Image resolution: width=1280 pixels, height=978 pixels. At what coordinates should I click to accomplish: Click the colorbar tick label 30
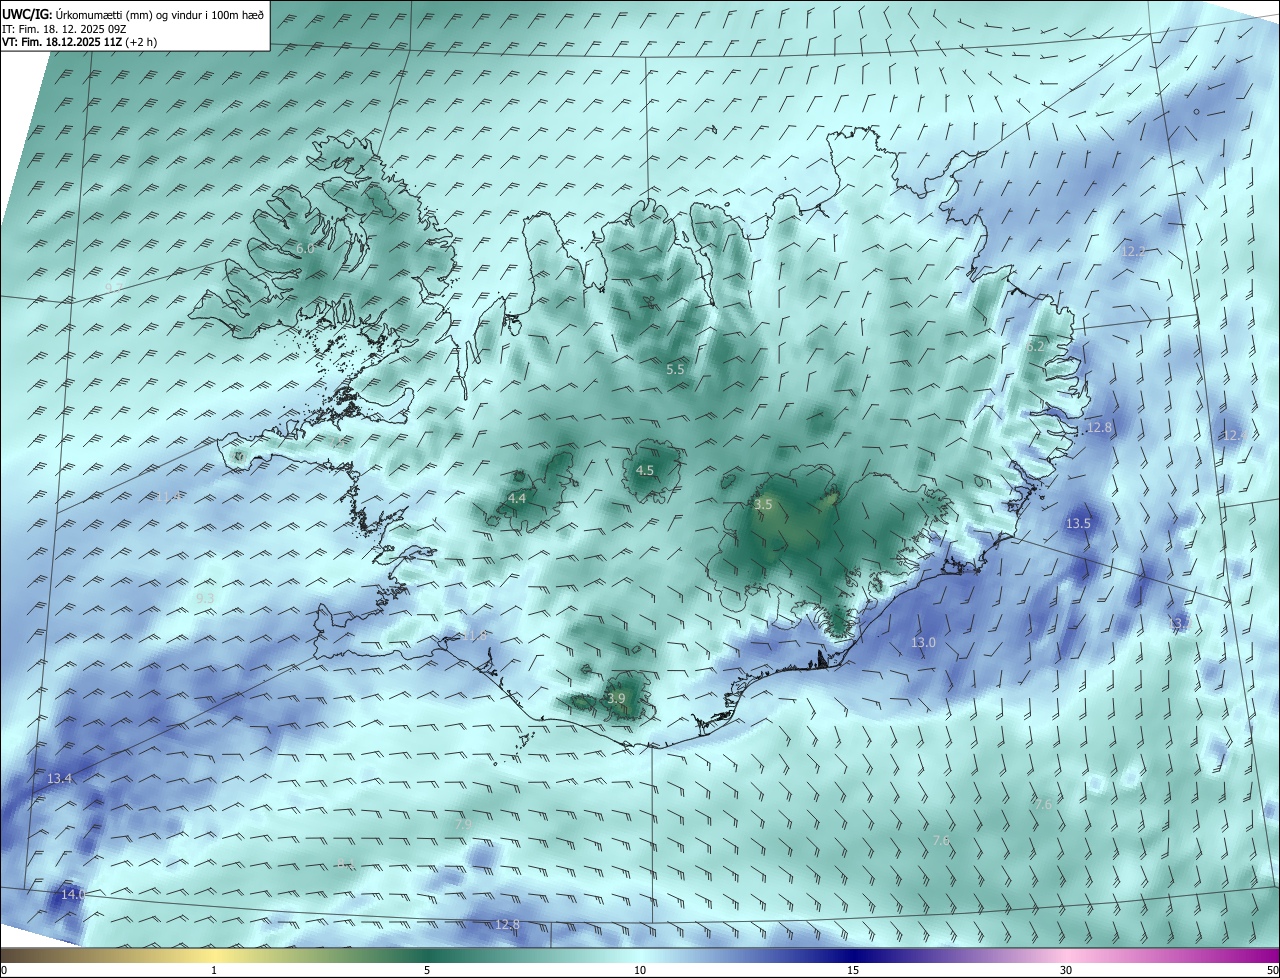click(1066, 970)
